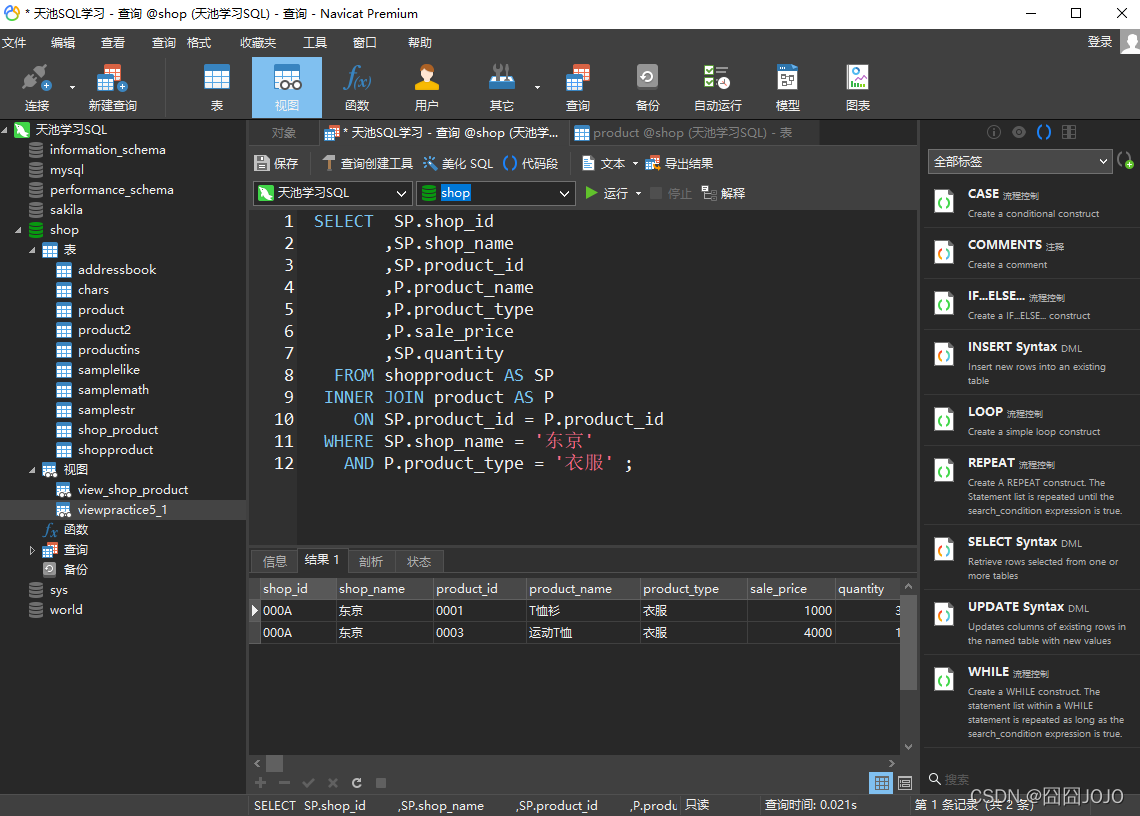Click the info icon in right panel

click(994, 132)
